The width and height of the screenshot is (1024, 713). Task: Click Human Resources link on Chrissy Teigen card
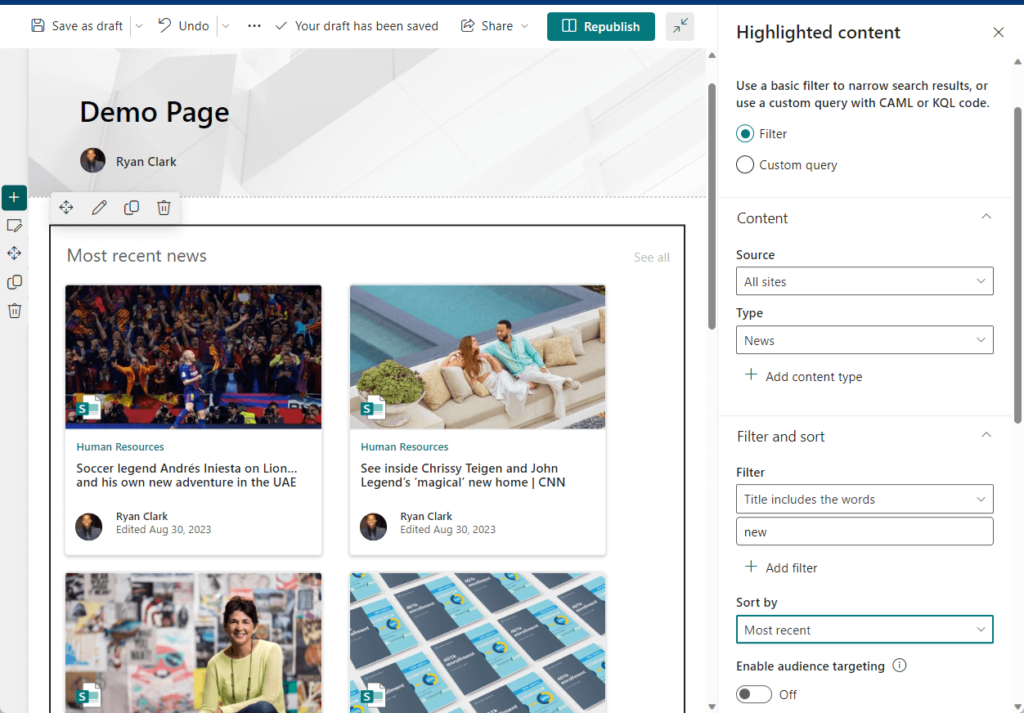(404, 447)
